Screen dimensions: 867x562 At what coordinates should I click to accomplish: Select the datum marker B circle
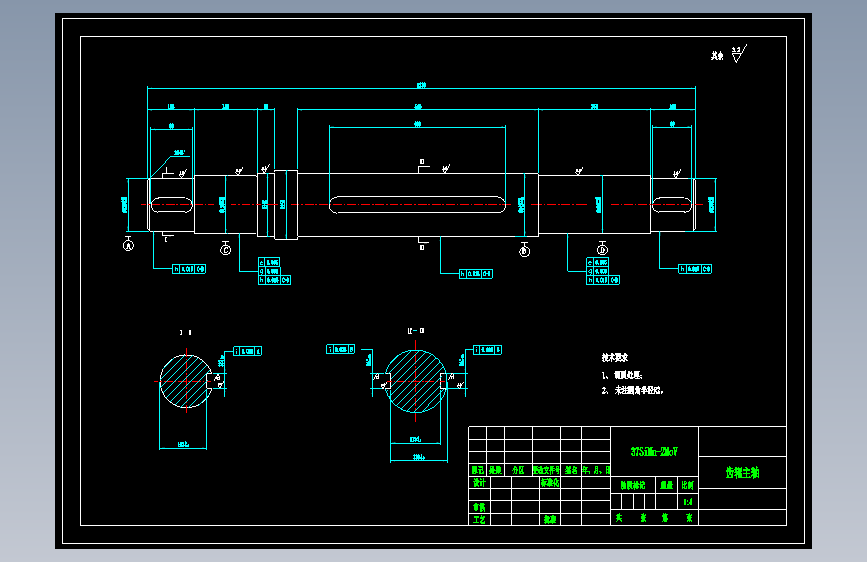click(525, 251)
